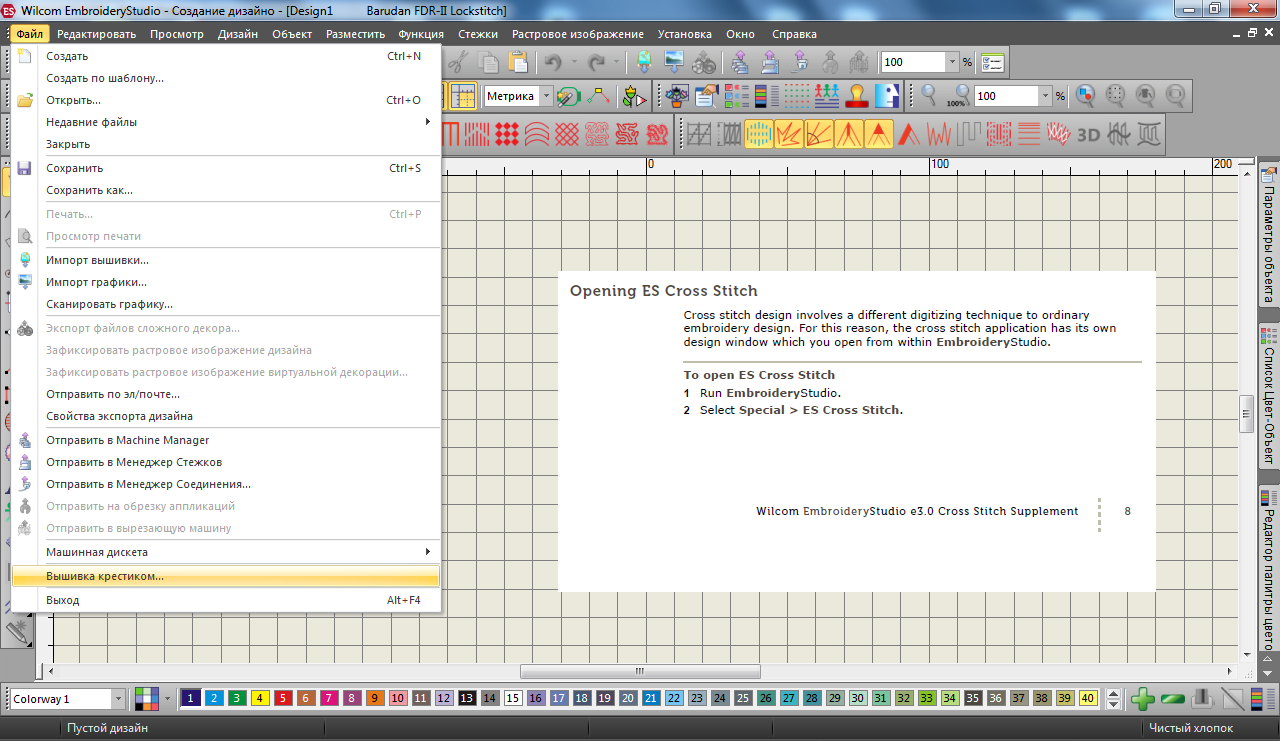Select the red diamond motif fill icon

click(508, 132)
